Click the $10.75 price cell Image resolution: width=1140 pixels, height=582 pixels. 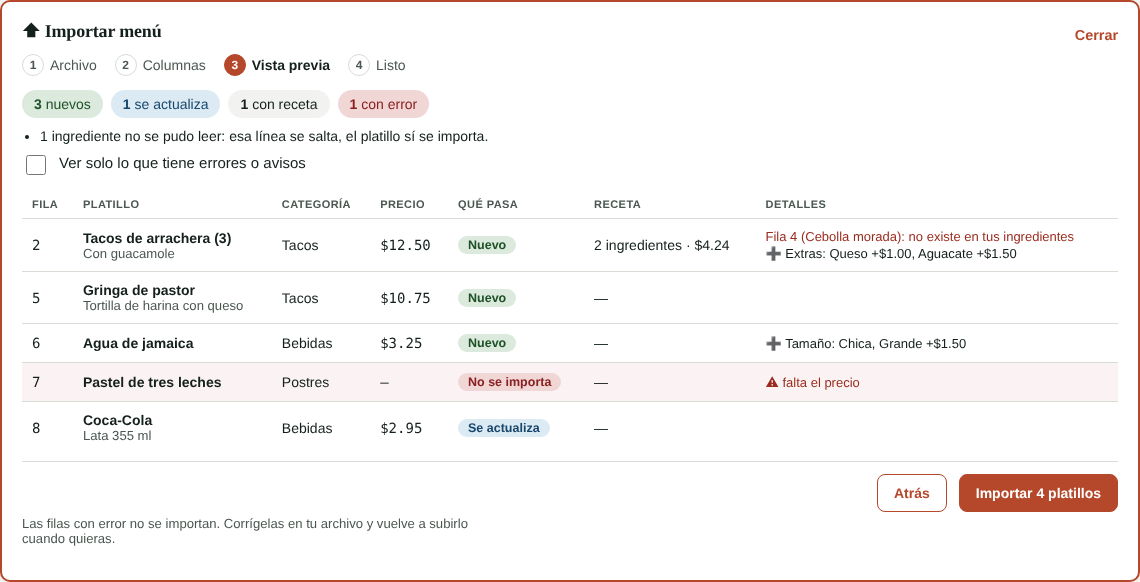(405, 299)
